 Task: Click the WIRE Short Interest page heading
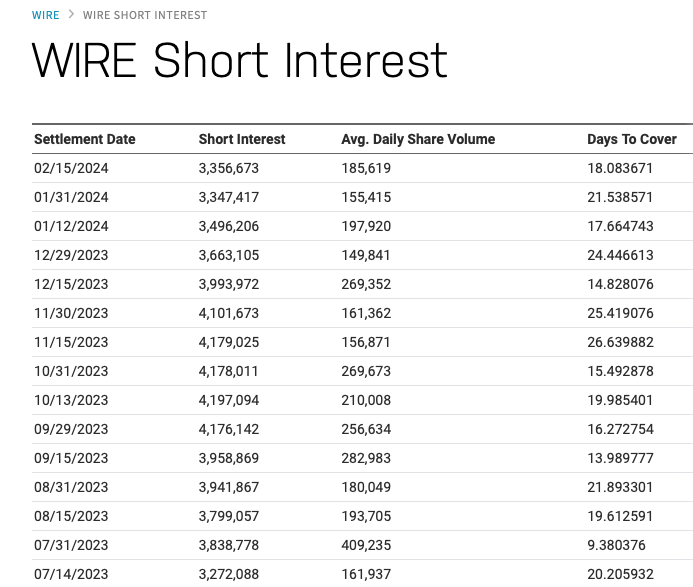(x=240, y=61)
